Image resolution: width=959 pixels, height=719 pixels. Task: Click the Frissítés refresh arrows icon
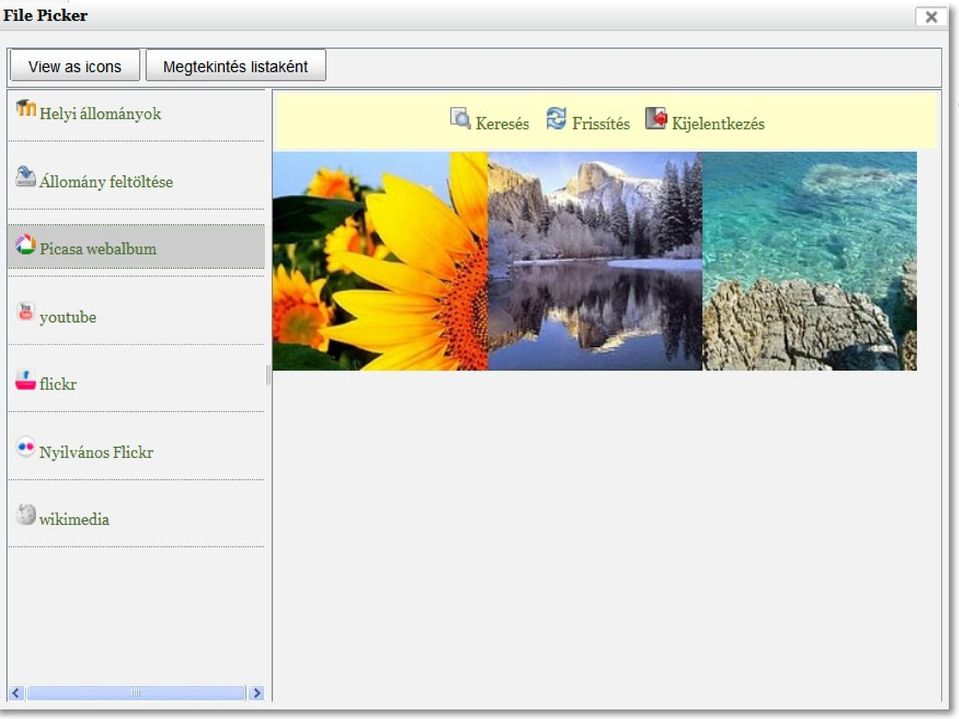(x=557, y=118)
